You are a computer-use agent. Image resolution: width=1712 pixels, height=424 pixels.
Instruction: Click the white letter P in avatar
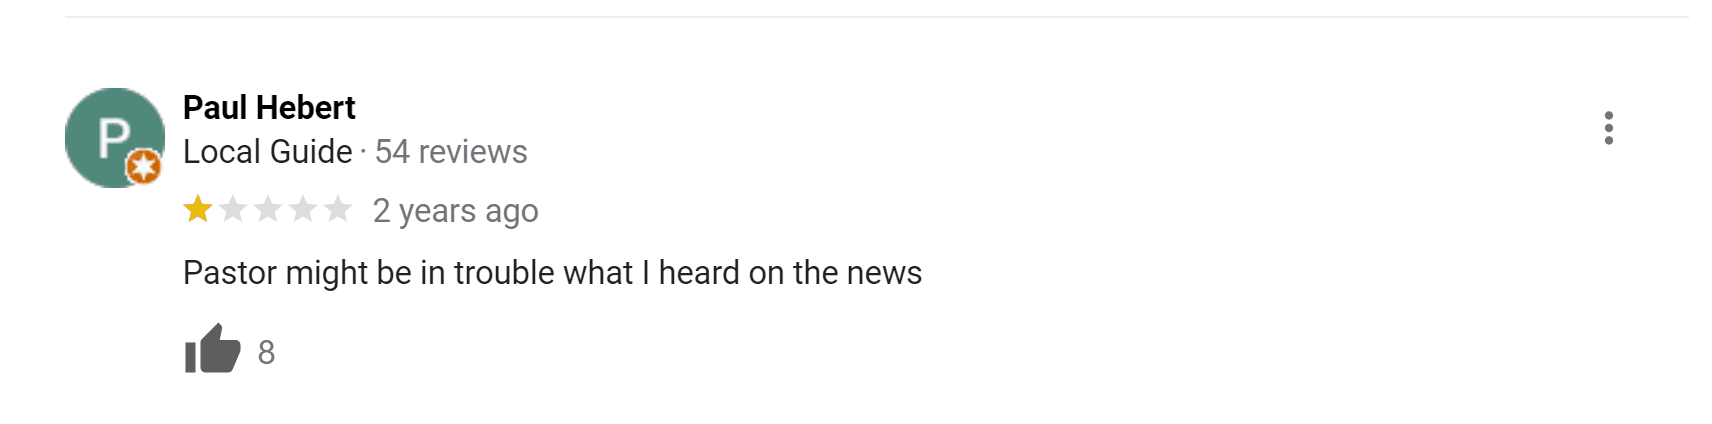[113, 138]
